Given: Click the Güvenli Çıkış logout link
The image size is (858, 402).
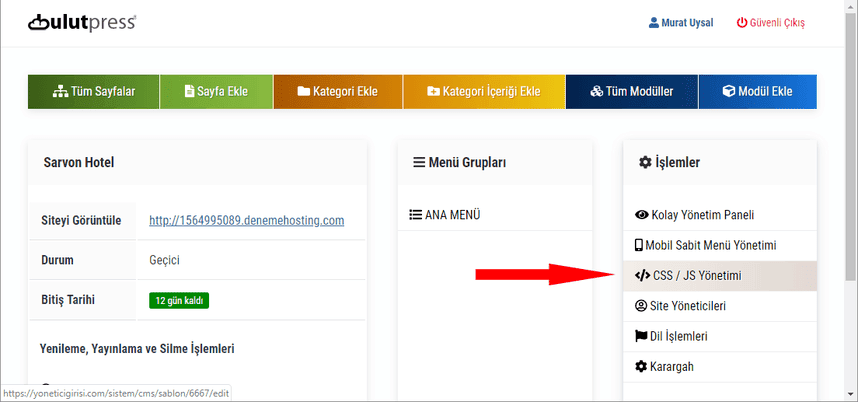Looking at the screenshot, I should click(x=770, y=23).
